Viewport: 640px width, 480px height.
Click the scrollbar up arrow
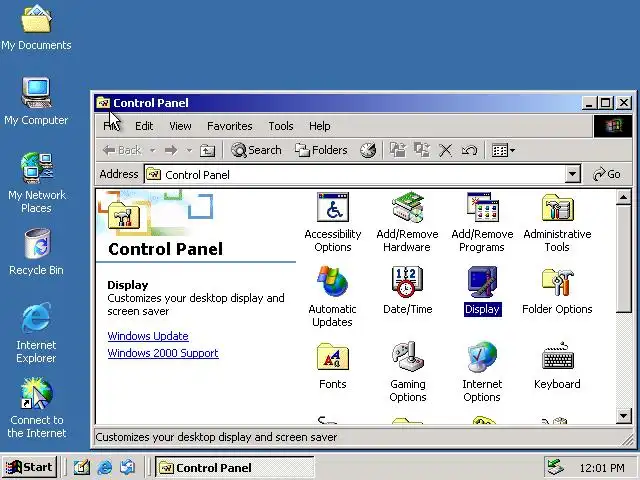click(623, 198)
